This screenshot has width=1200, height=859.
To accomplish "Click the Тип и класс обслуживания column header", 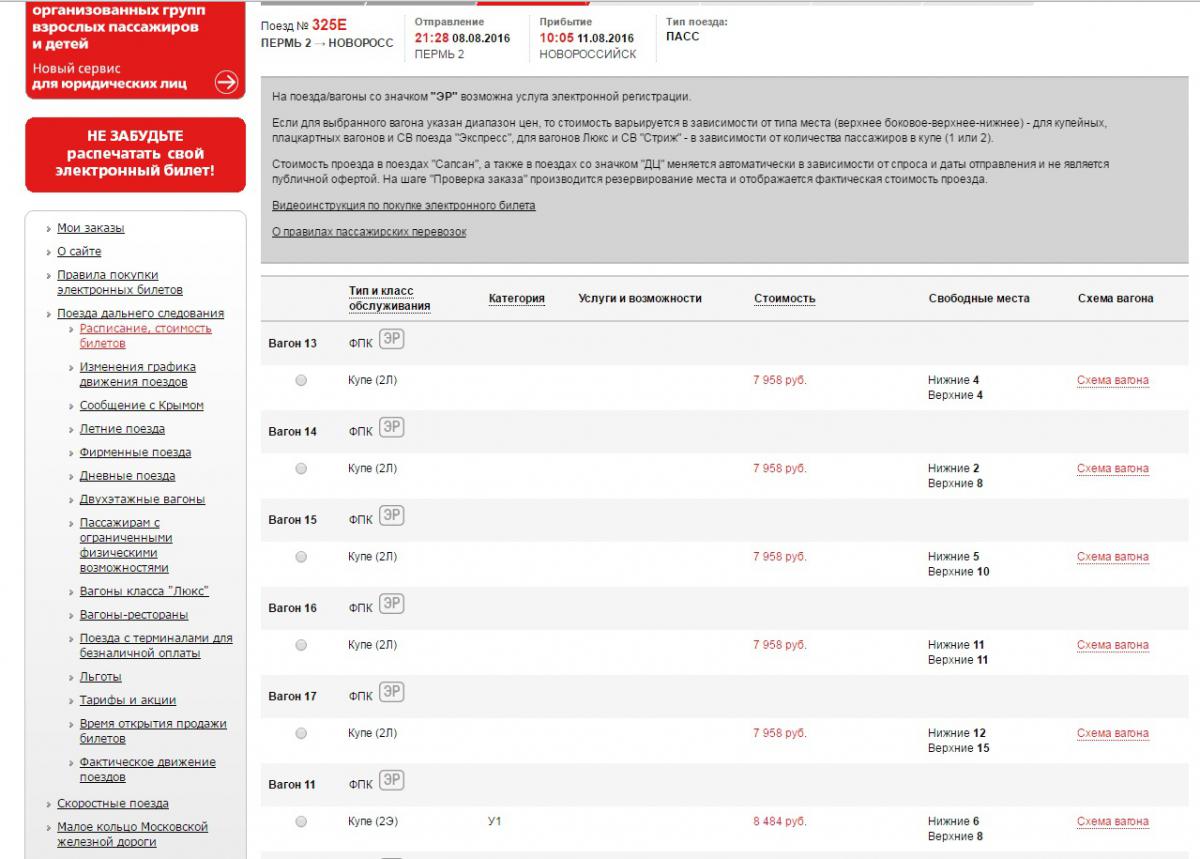I will (x=389, y=299).
